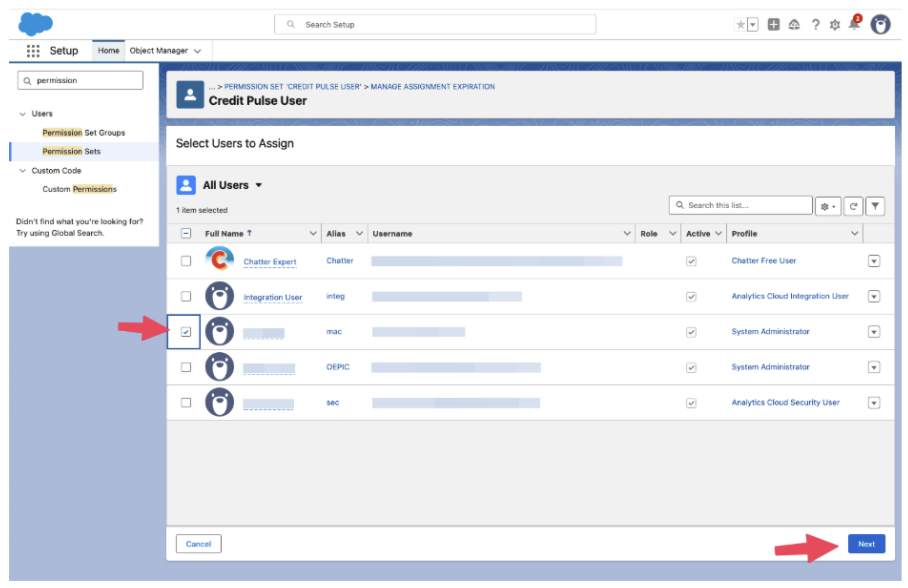Image resolution: width=908 pixels, height=588 pixels.
Task: Select the Integration User checkbox
Action: click(186, 297)
